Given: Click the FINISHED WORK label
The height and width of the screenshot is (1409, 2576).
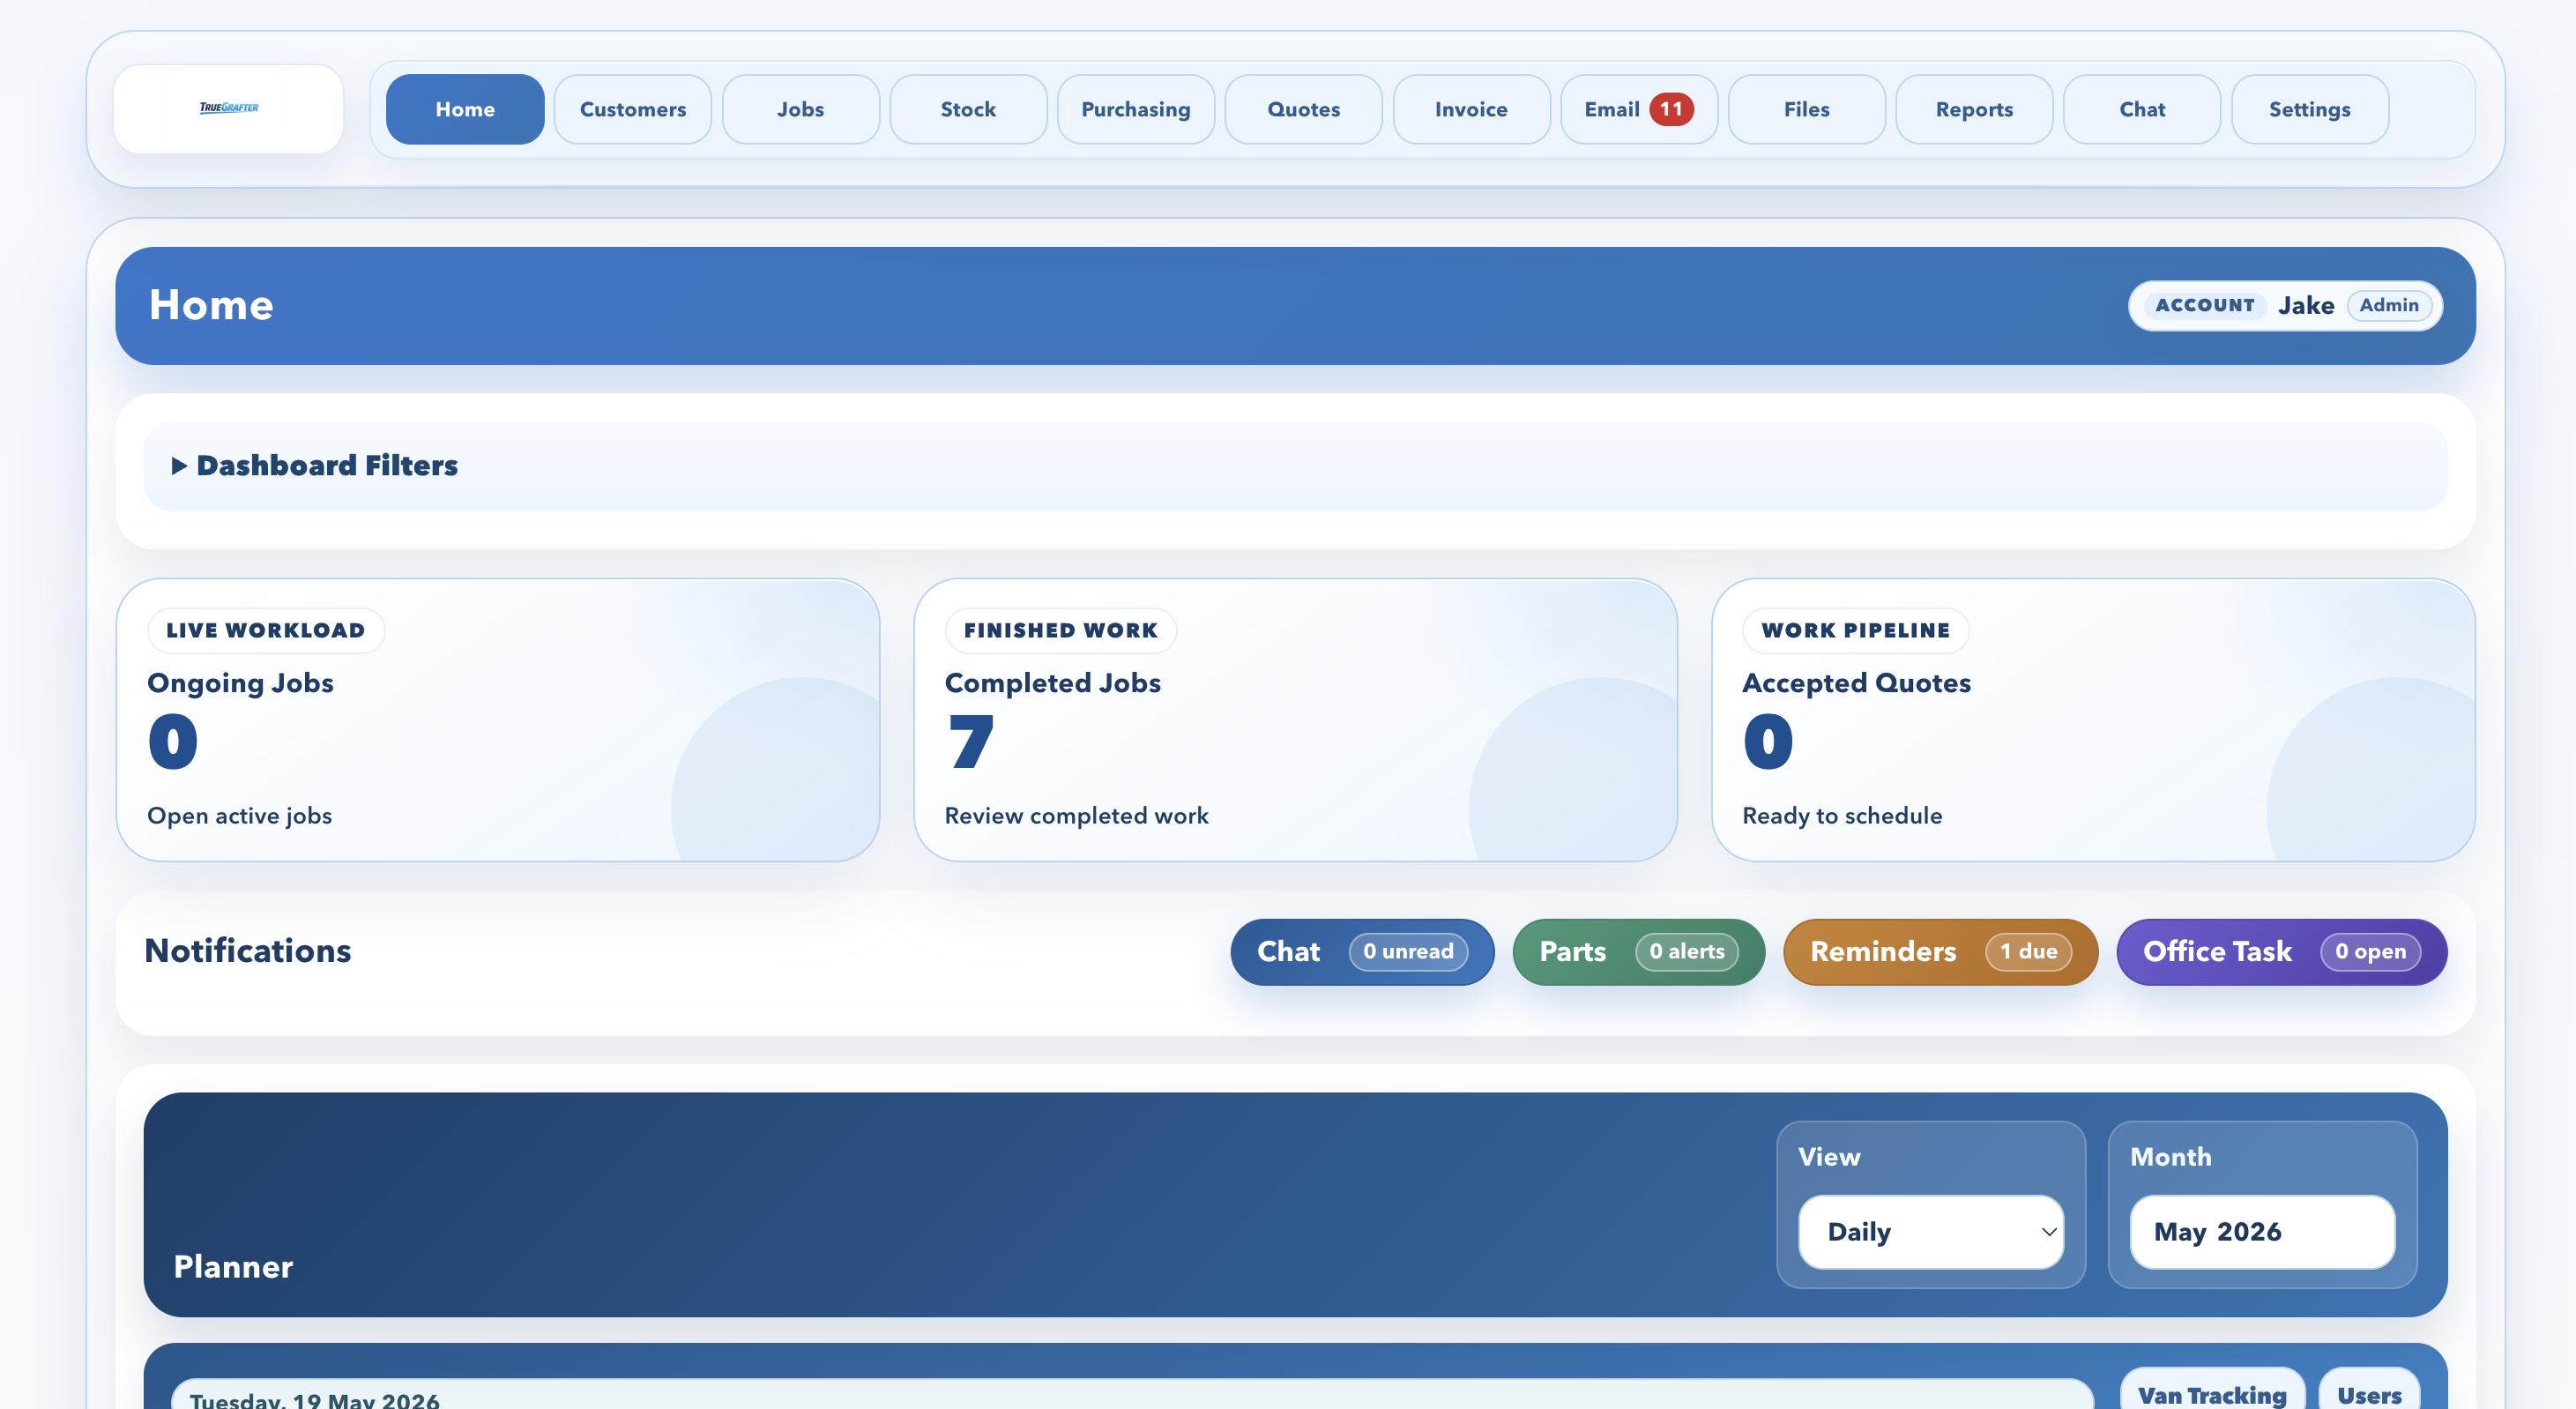Looking at the screenshot, I should pyautogui.click(x=1061, y=631).
